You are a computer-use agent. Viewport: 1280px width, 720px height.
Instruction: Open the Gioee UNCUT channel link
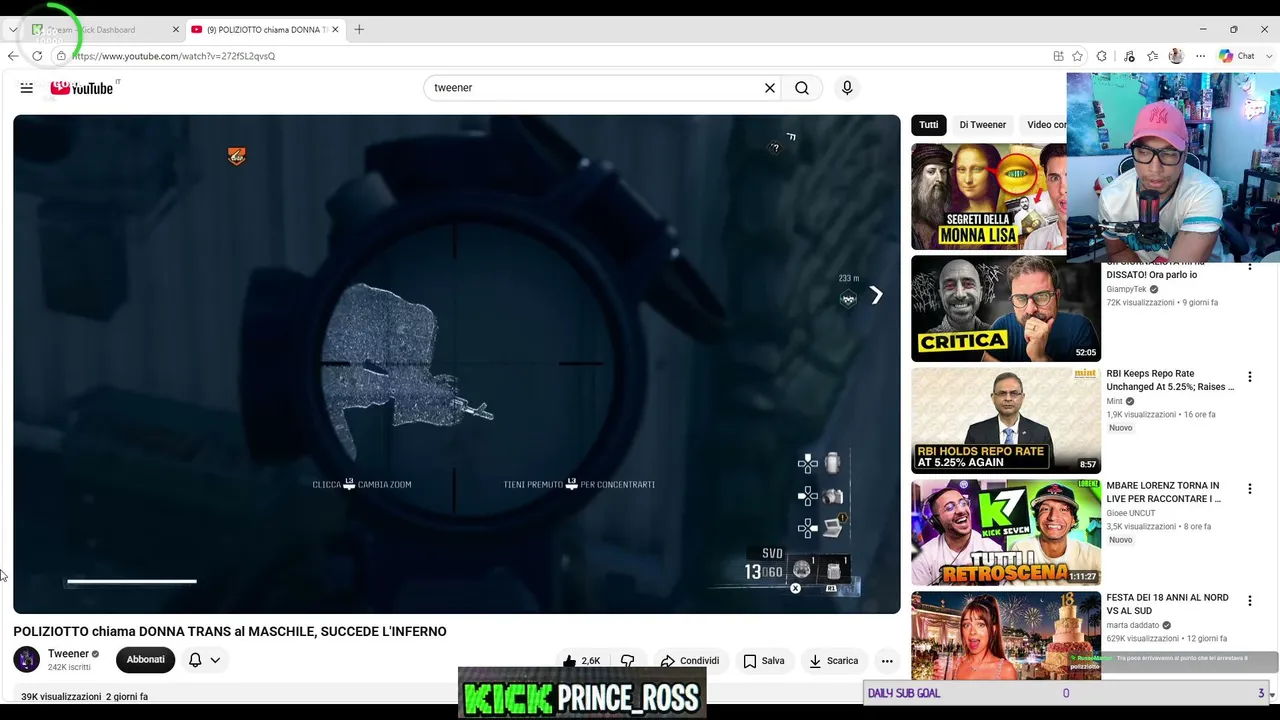point(1130,513)
